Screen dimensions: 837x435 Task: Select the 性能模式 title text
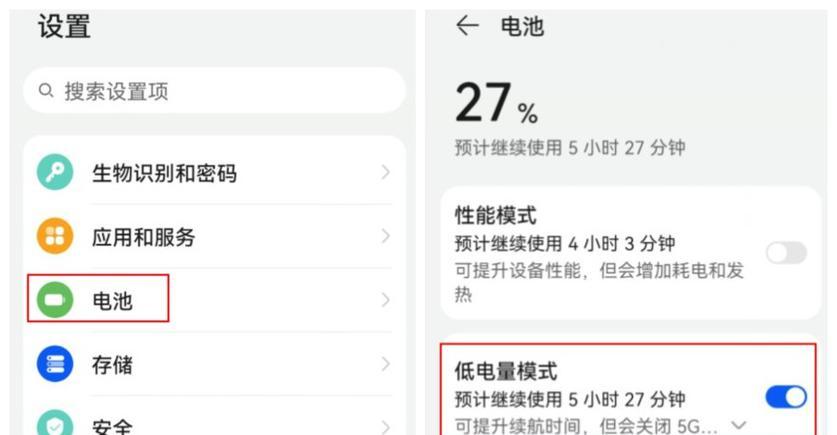[x=495, y=216]
